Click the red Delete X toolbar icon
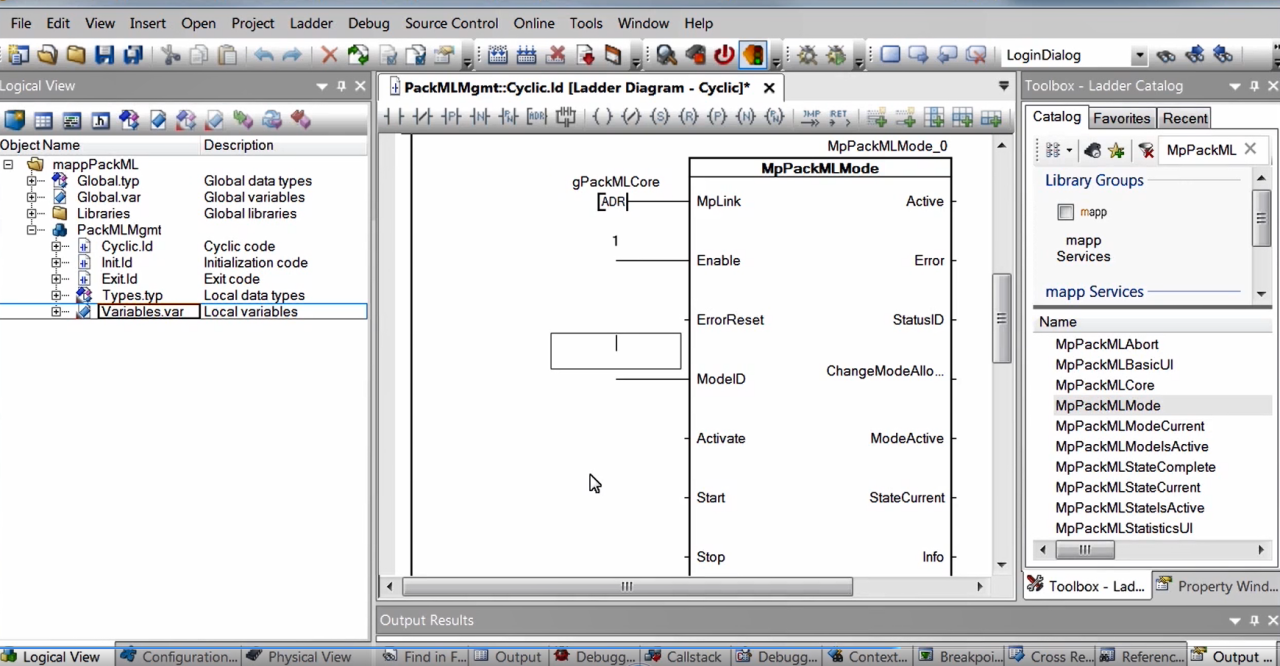 [x=329, y=55]
